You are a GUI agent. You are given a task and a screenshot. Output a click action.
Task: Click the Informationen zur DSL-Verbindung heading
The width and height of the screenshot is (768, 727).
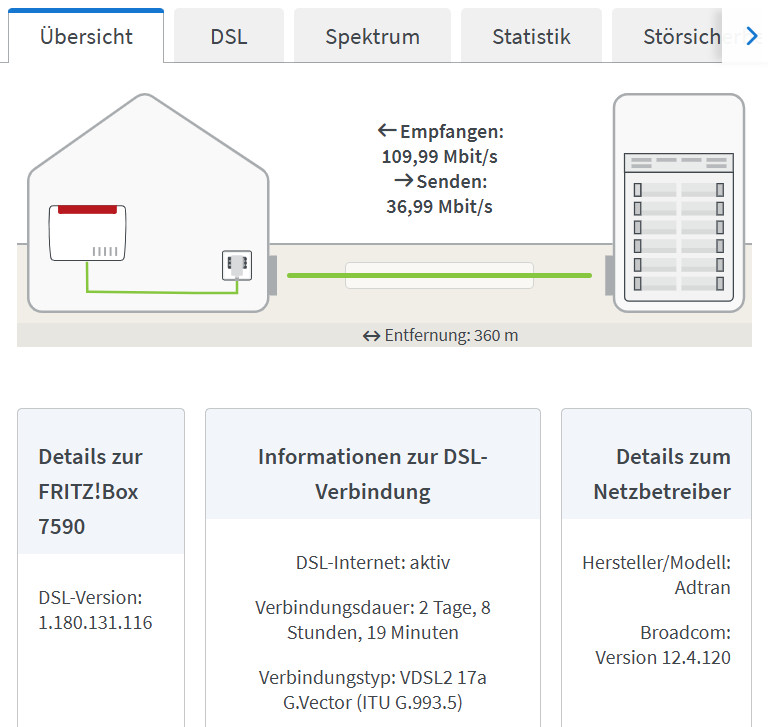(372, 474)
